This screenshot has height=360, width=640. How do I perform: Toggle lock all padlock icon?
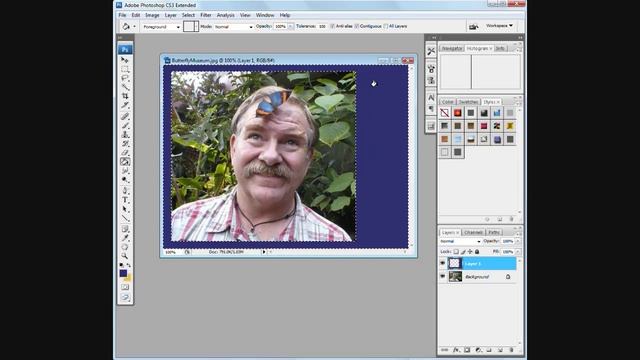coord(477,252)
